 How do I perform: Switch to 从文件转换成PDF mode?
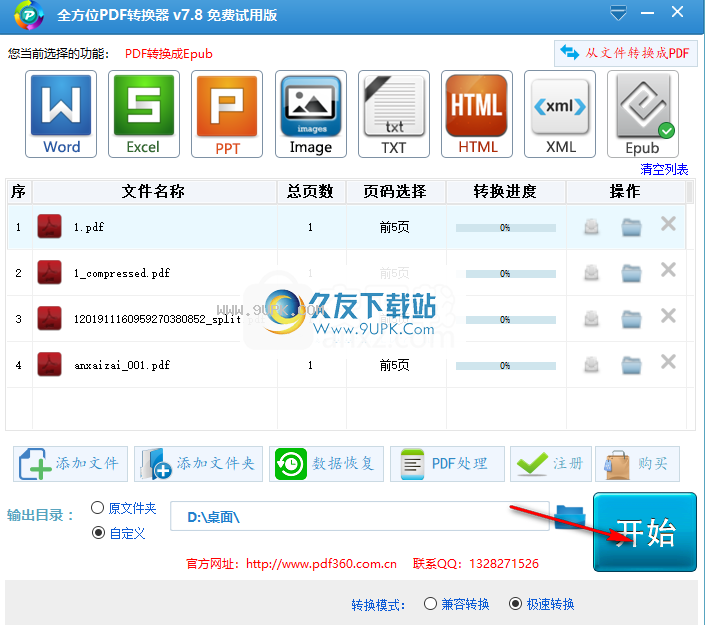pyautogui.click(x=625, y=53)
